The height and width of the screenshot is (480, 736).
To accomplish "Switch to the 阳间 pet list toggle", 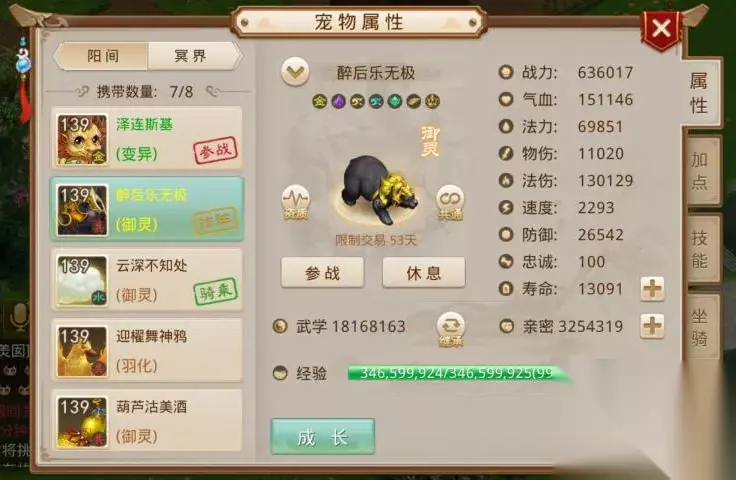I will point(102,56).
